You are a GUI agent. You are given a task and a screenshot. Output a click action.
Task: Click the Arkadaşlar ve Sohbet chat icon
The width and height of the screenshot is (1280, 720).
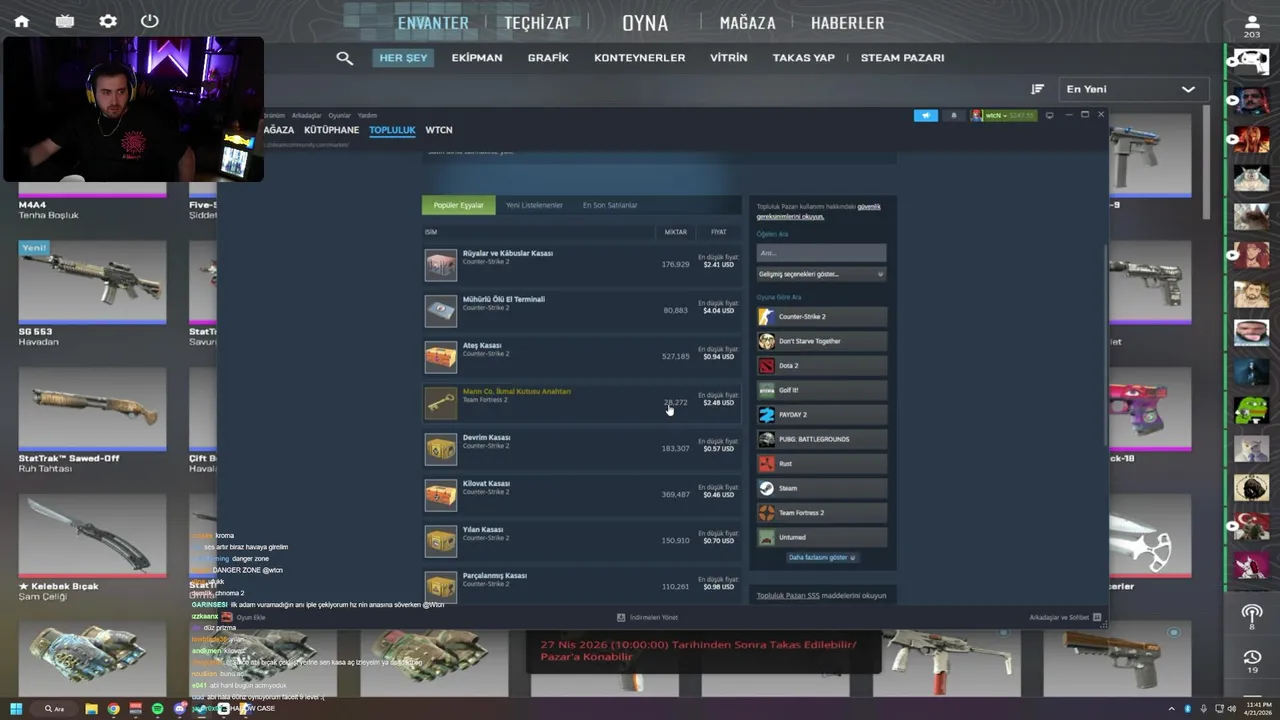[1097, 618]
